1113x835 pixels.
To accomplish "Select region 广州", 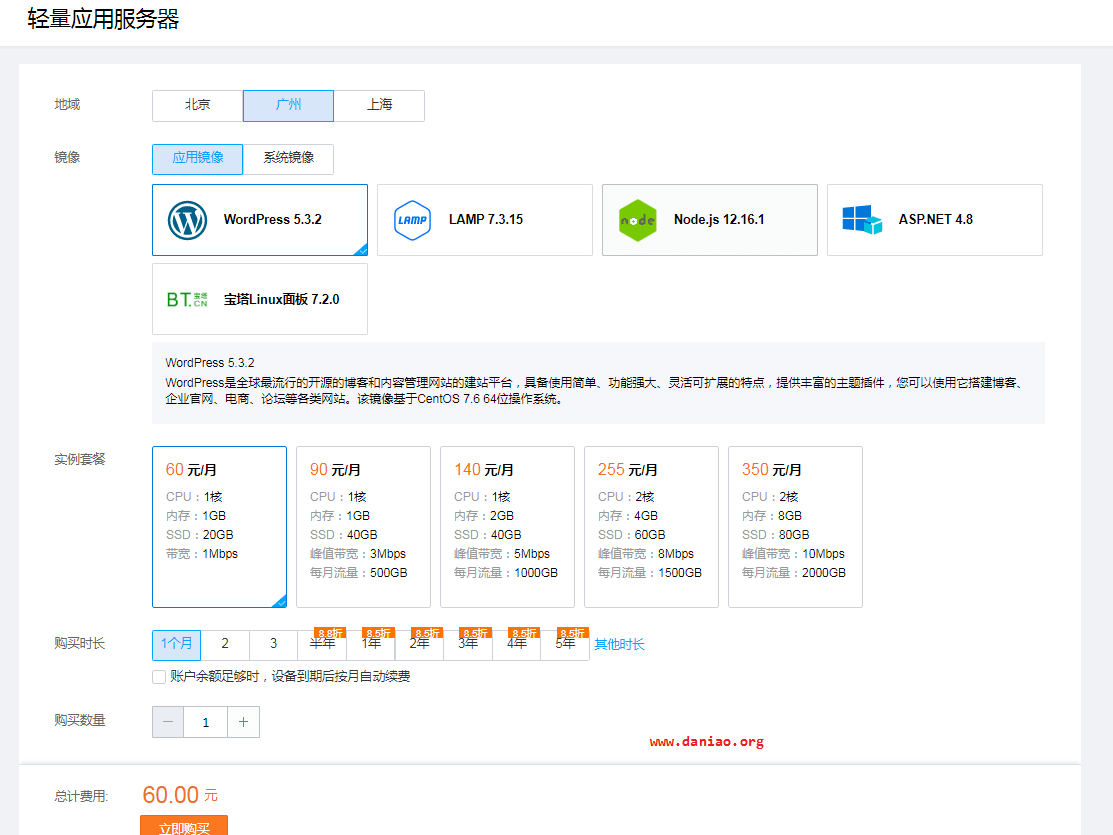I will [288, 105].
